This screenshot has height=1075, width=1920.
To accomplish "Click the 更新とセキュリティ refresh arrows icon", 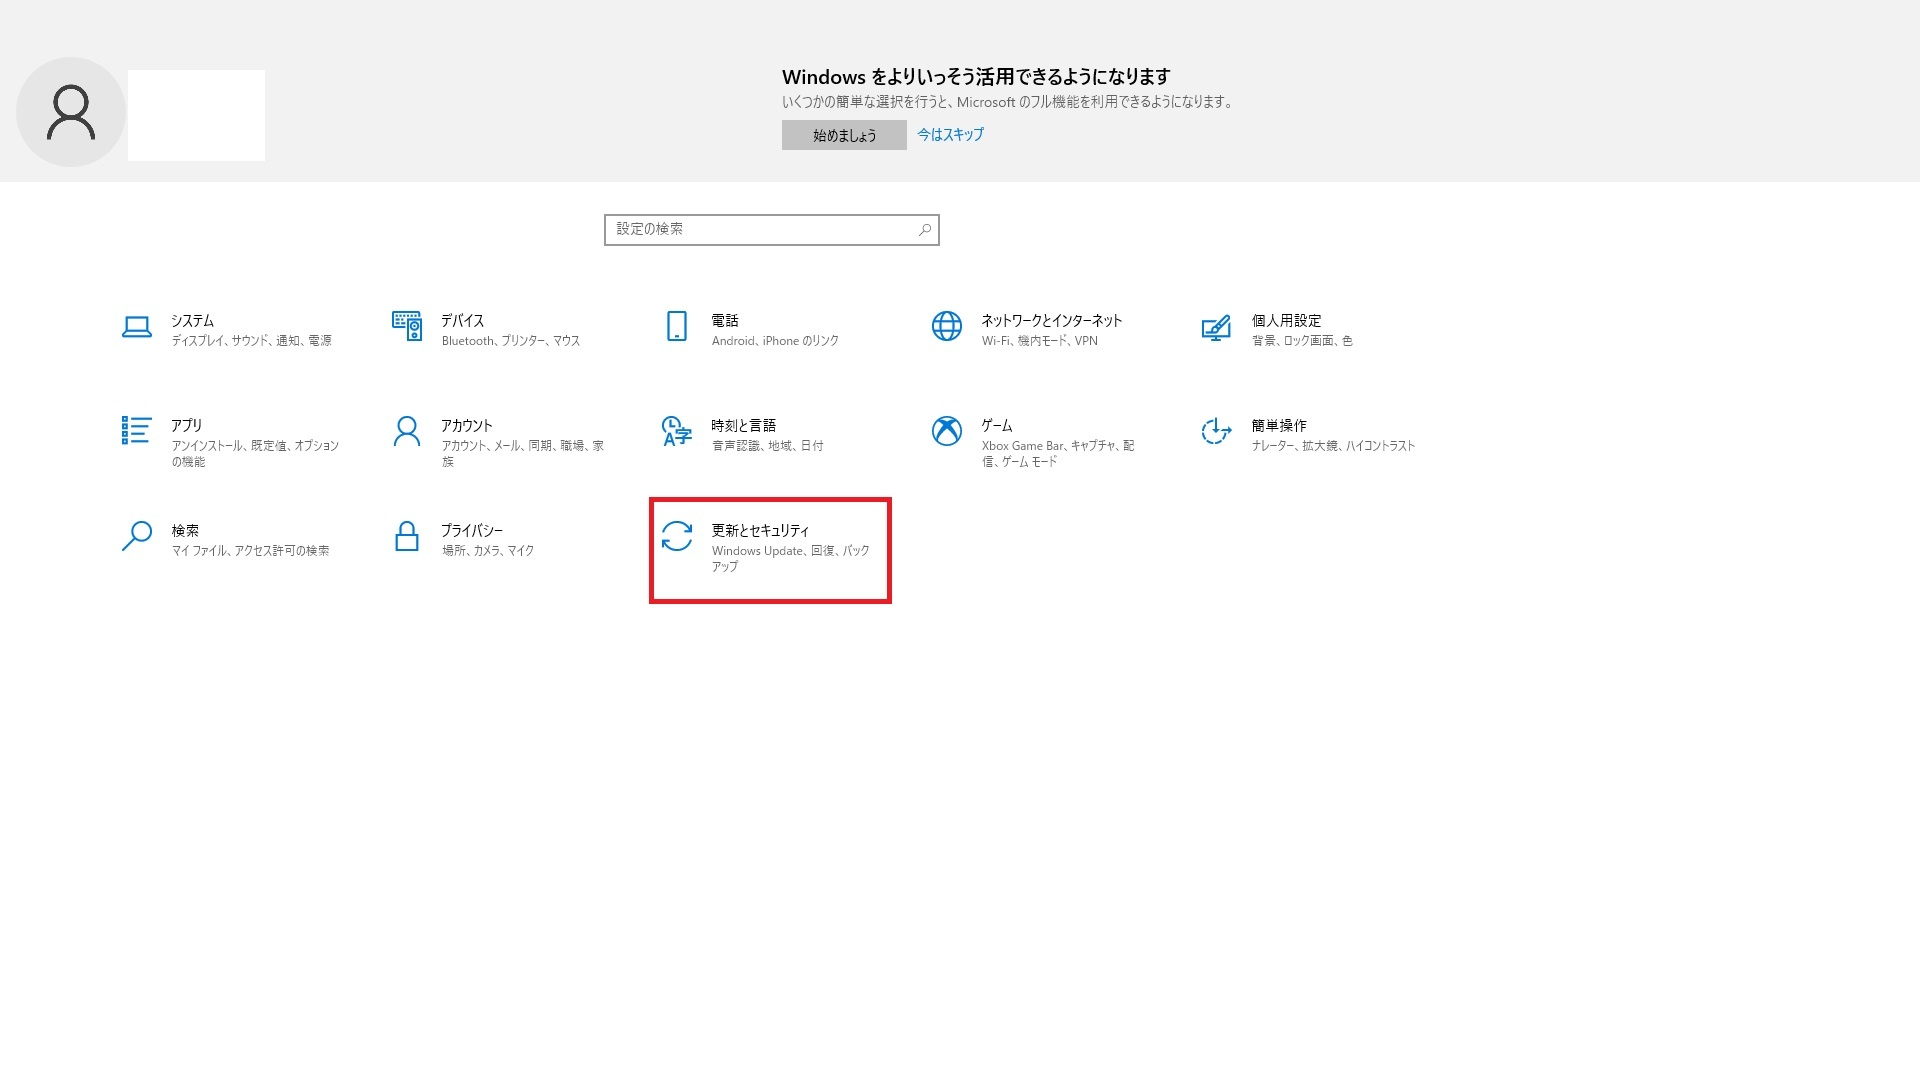I will 677,536.
